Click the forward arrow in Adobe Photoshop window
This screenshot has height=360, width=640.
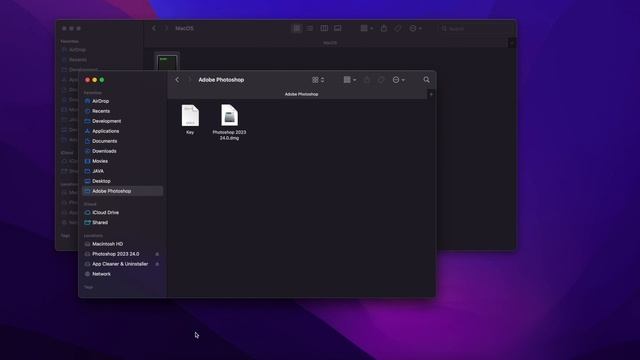189,80
